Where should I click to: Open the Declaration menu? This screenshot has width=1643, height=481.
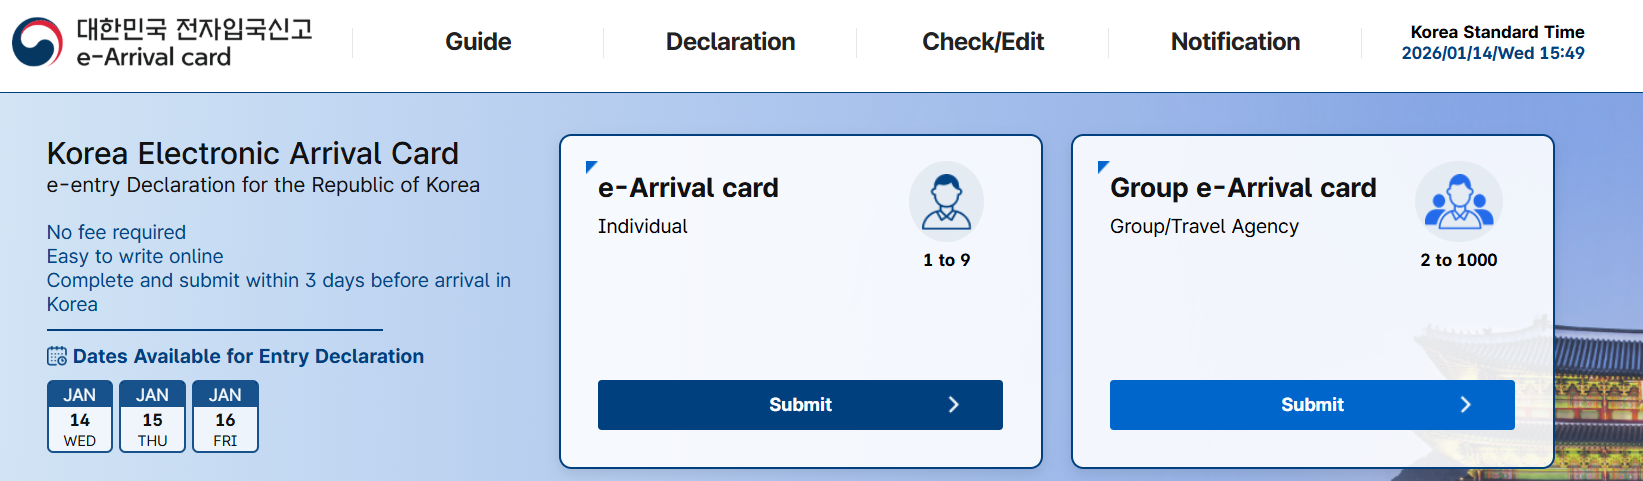click(x=730, y=42)
